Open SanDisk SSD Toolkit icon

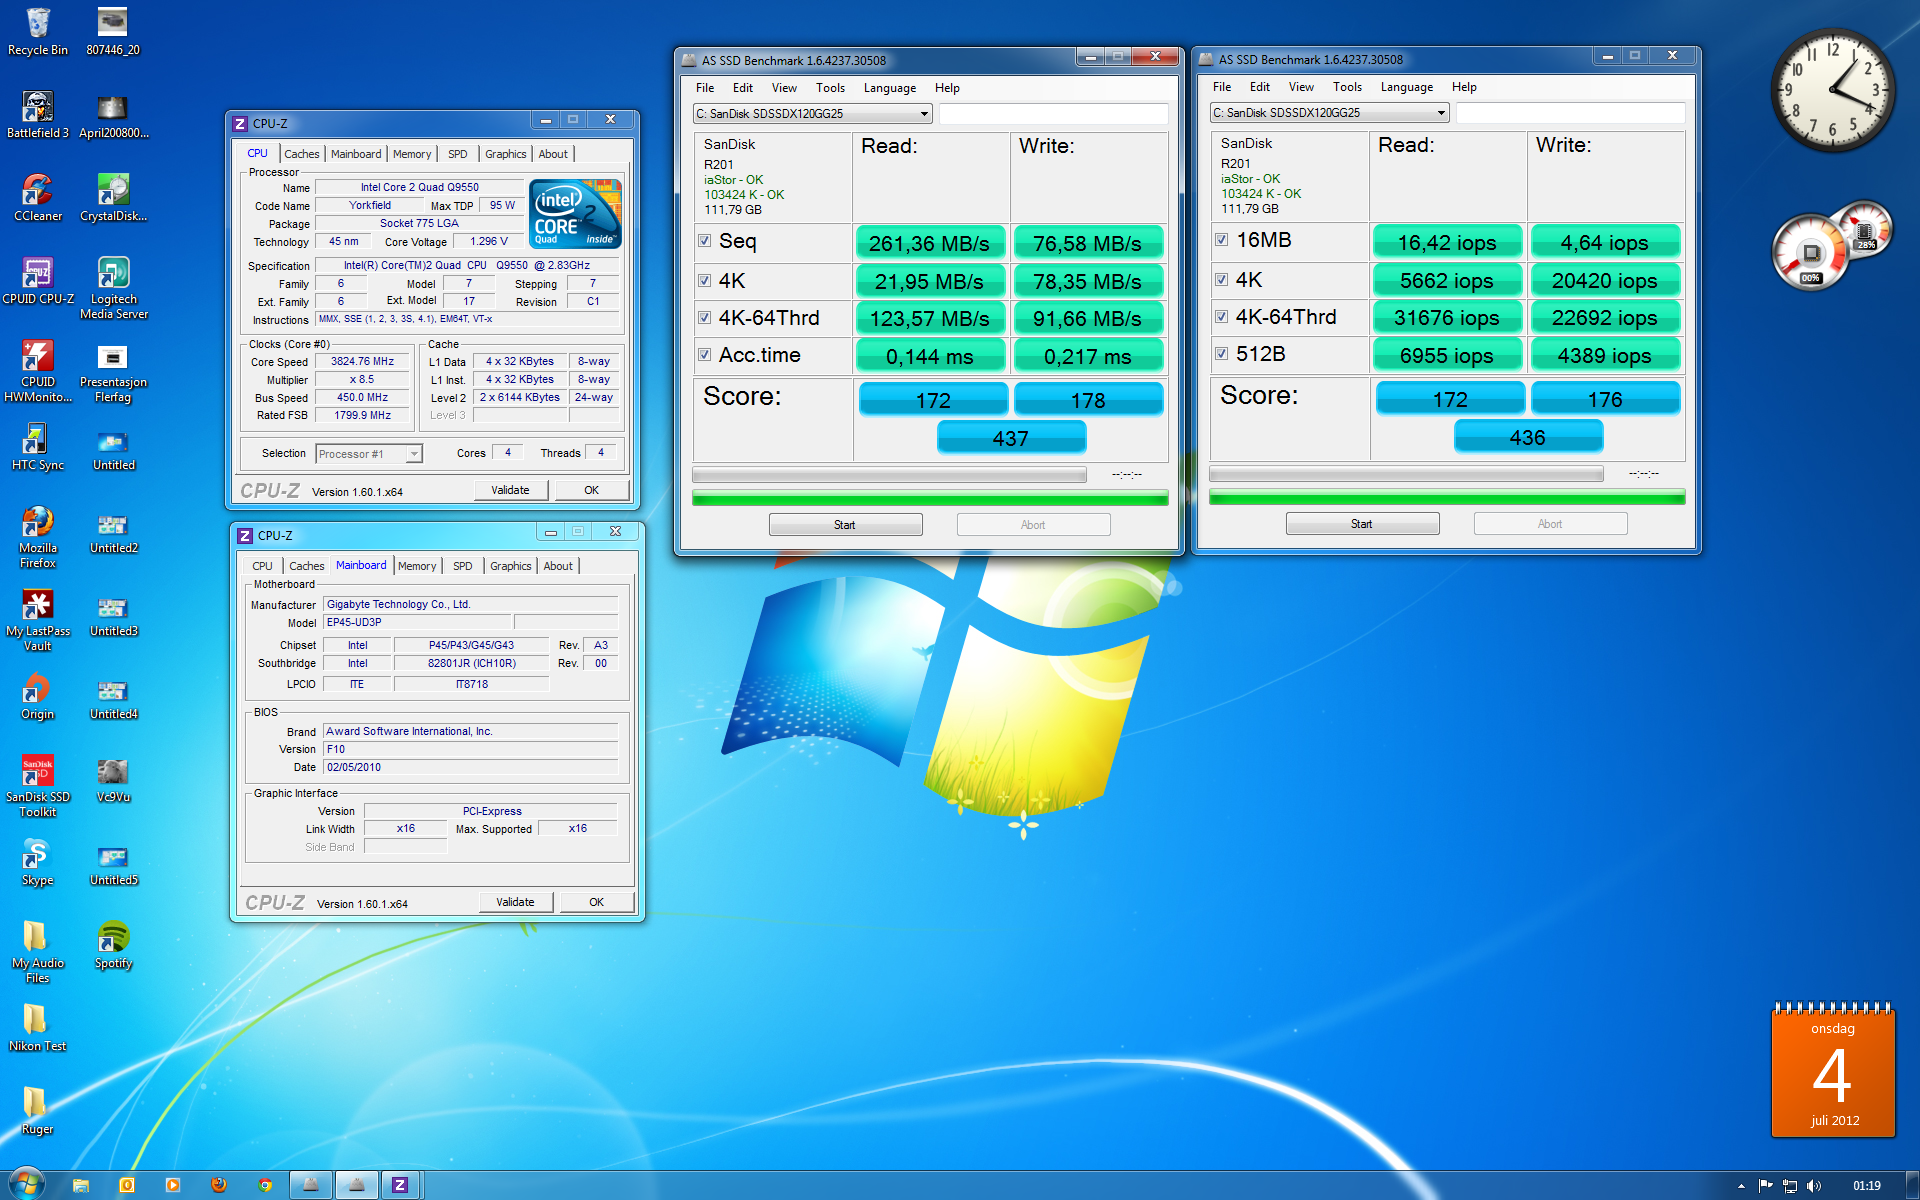coord(38,786)
